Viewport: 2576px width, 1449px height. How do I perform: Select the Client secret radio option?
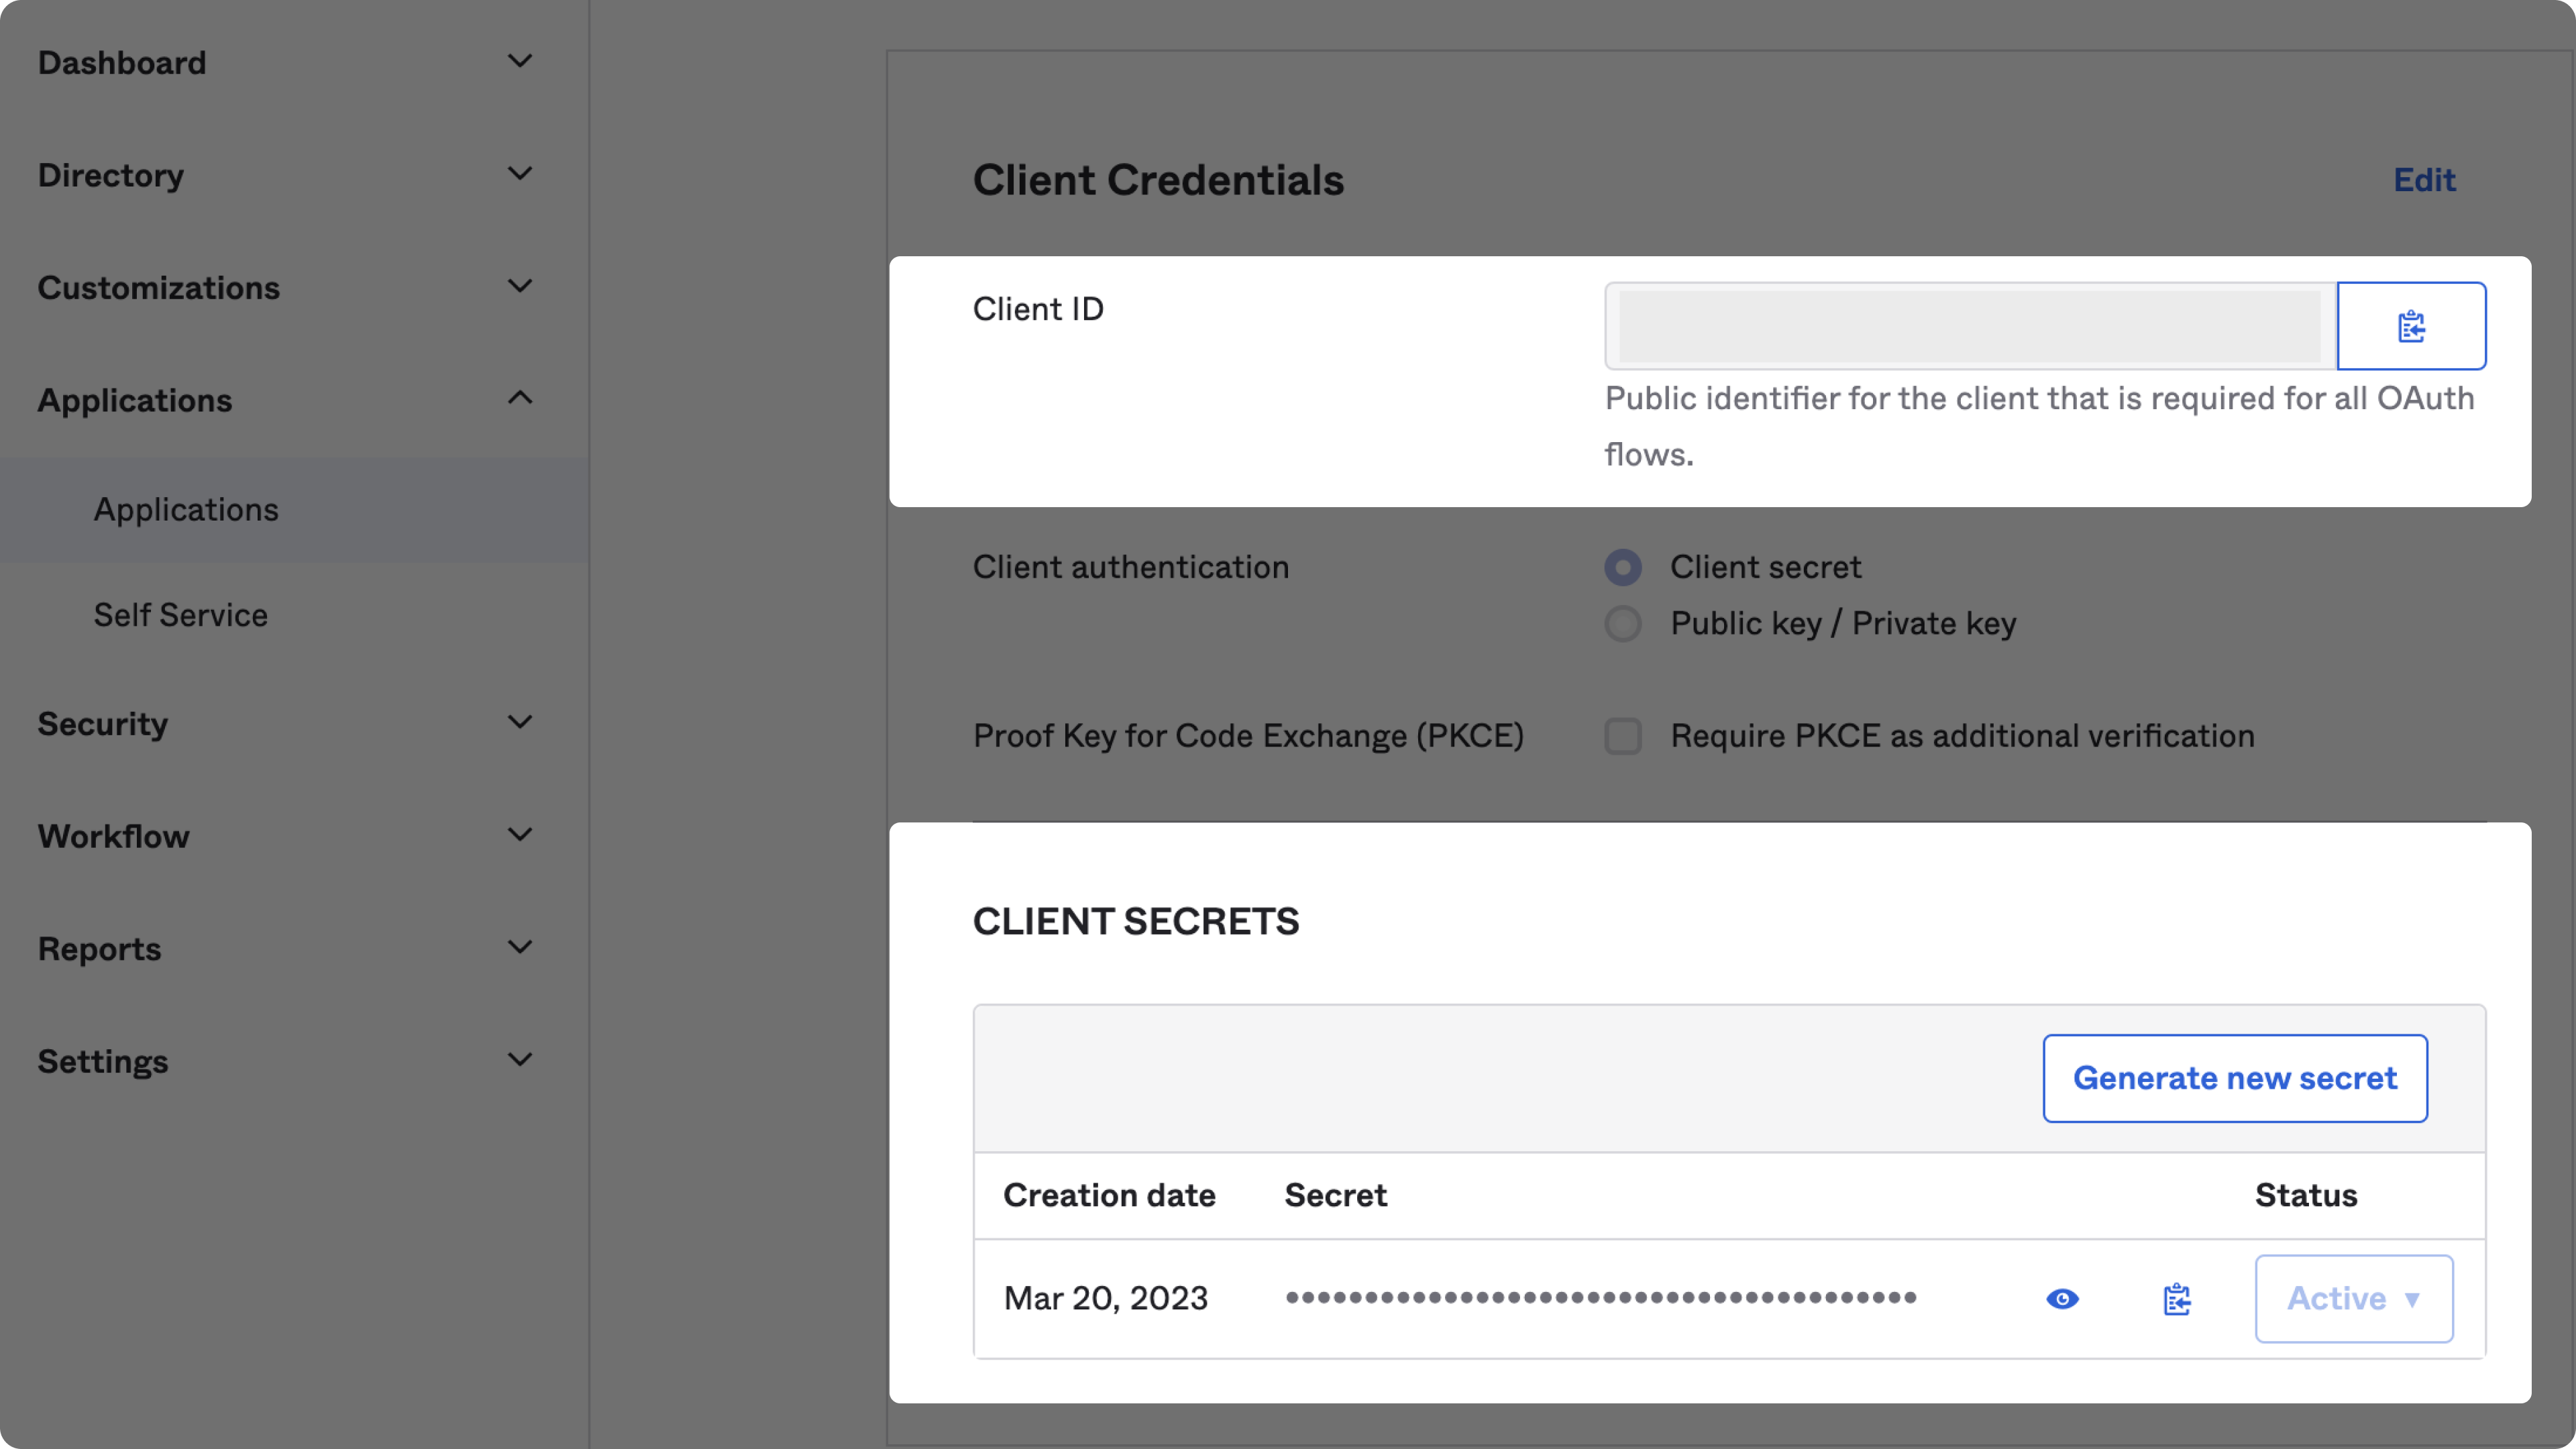(1623, 567)
